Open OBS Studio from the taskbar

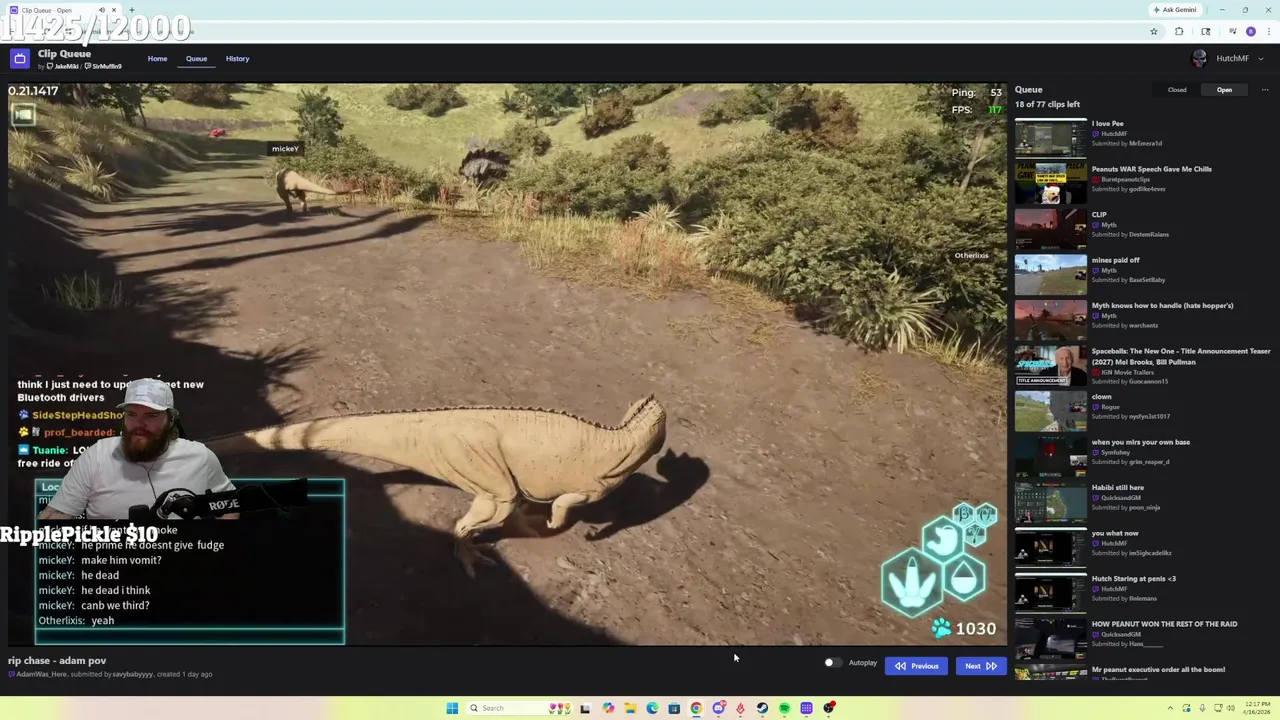(829, 708)
